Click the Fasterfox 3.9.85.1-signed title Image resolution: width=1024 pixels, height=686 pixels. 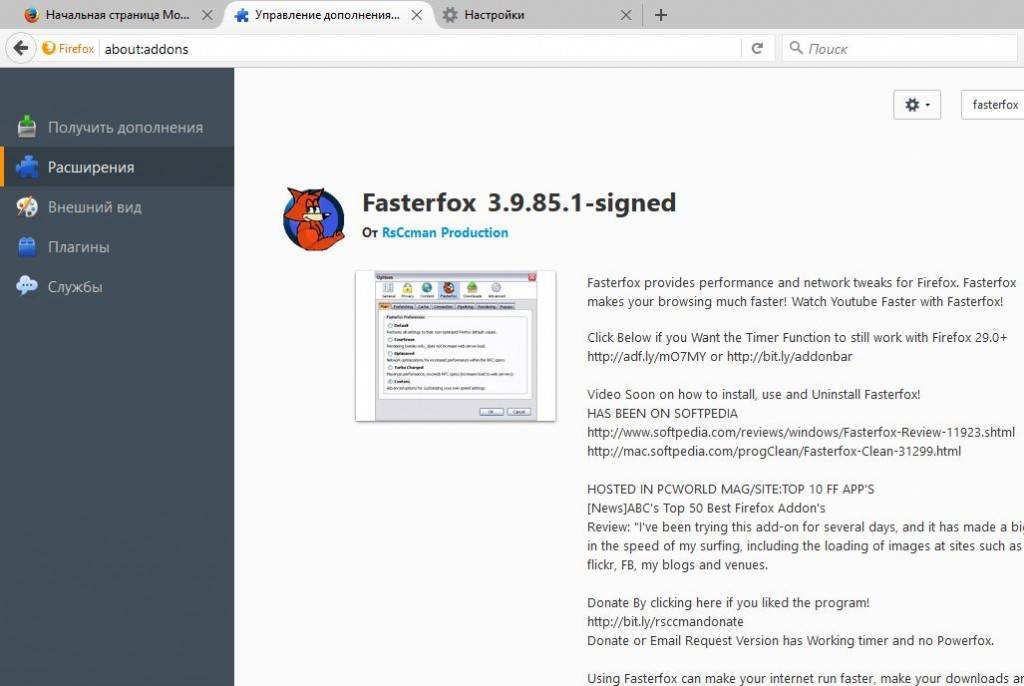(x=519, y=203)
